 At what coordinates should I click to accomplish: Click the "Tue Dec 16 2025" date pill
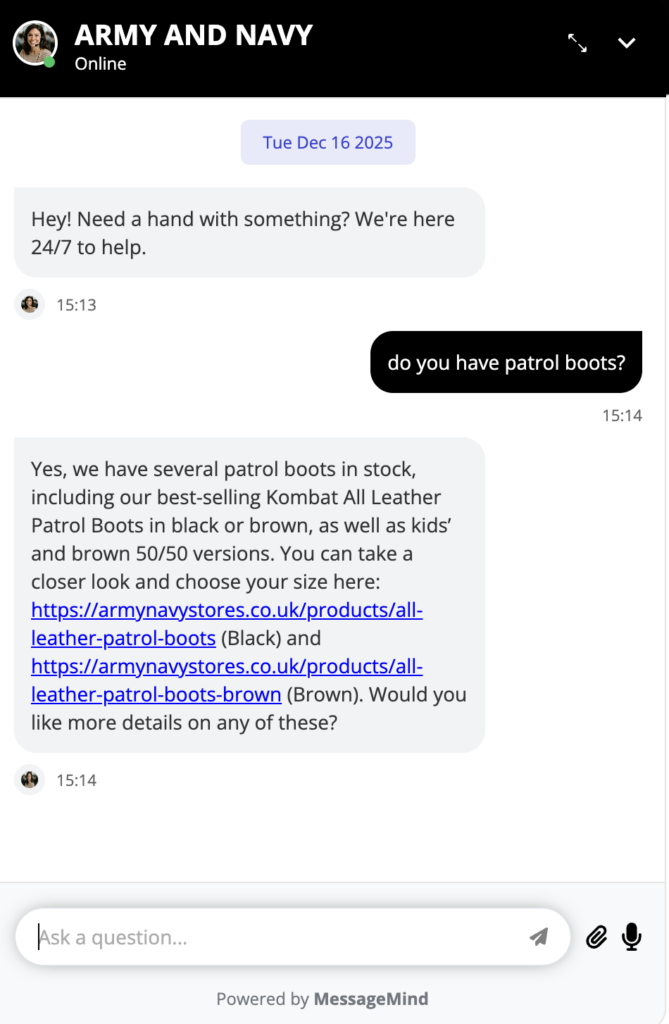tap(328, 142)
